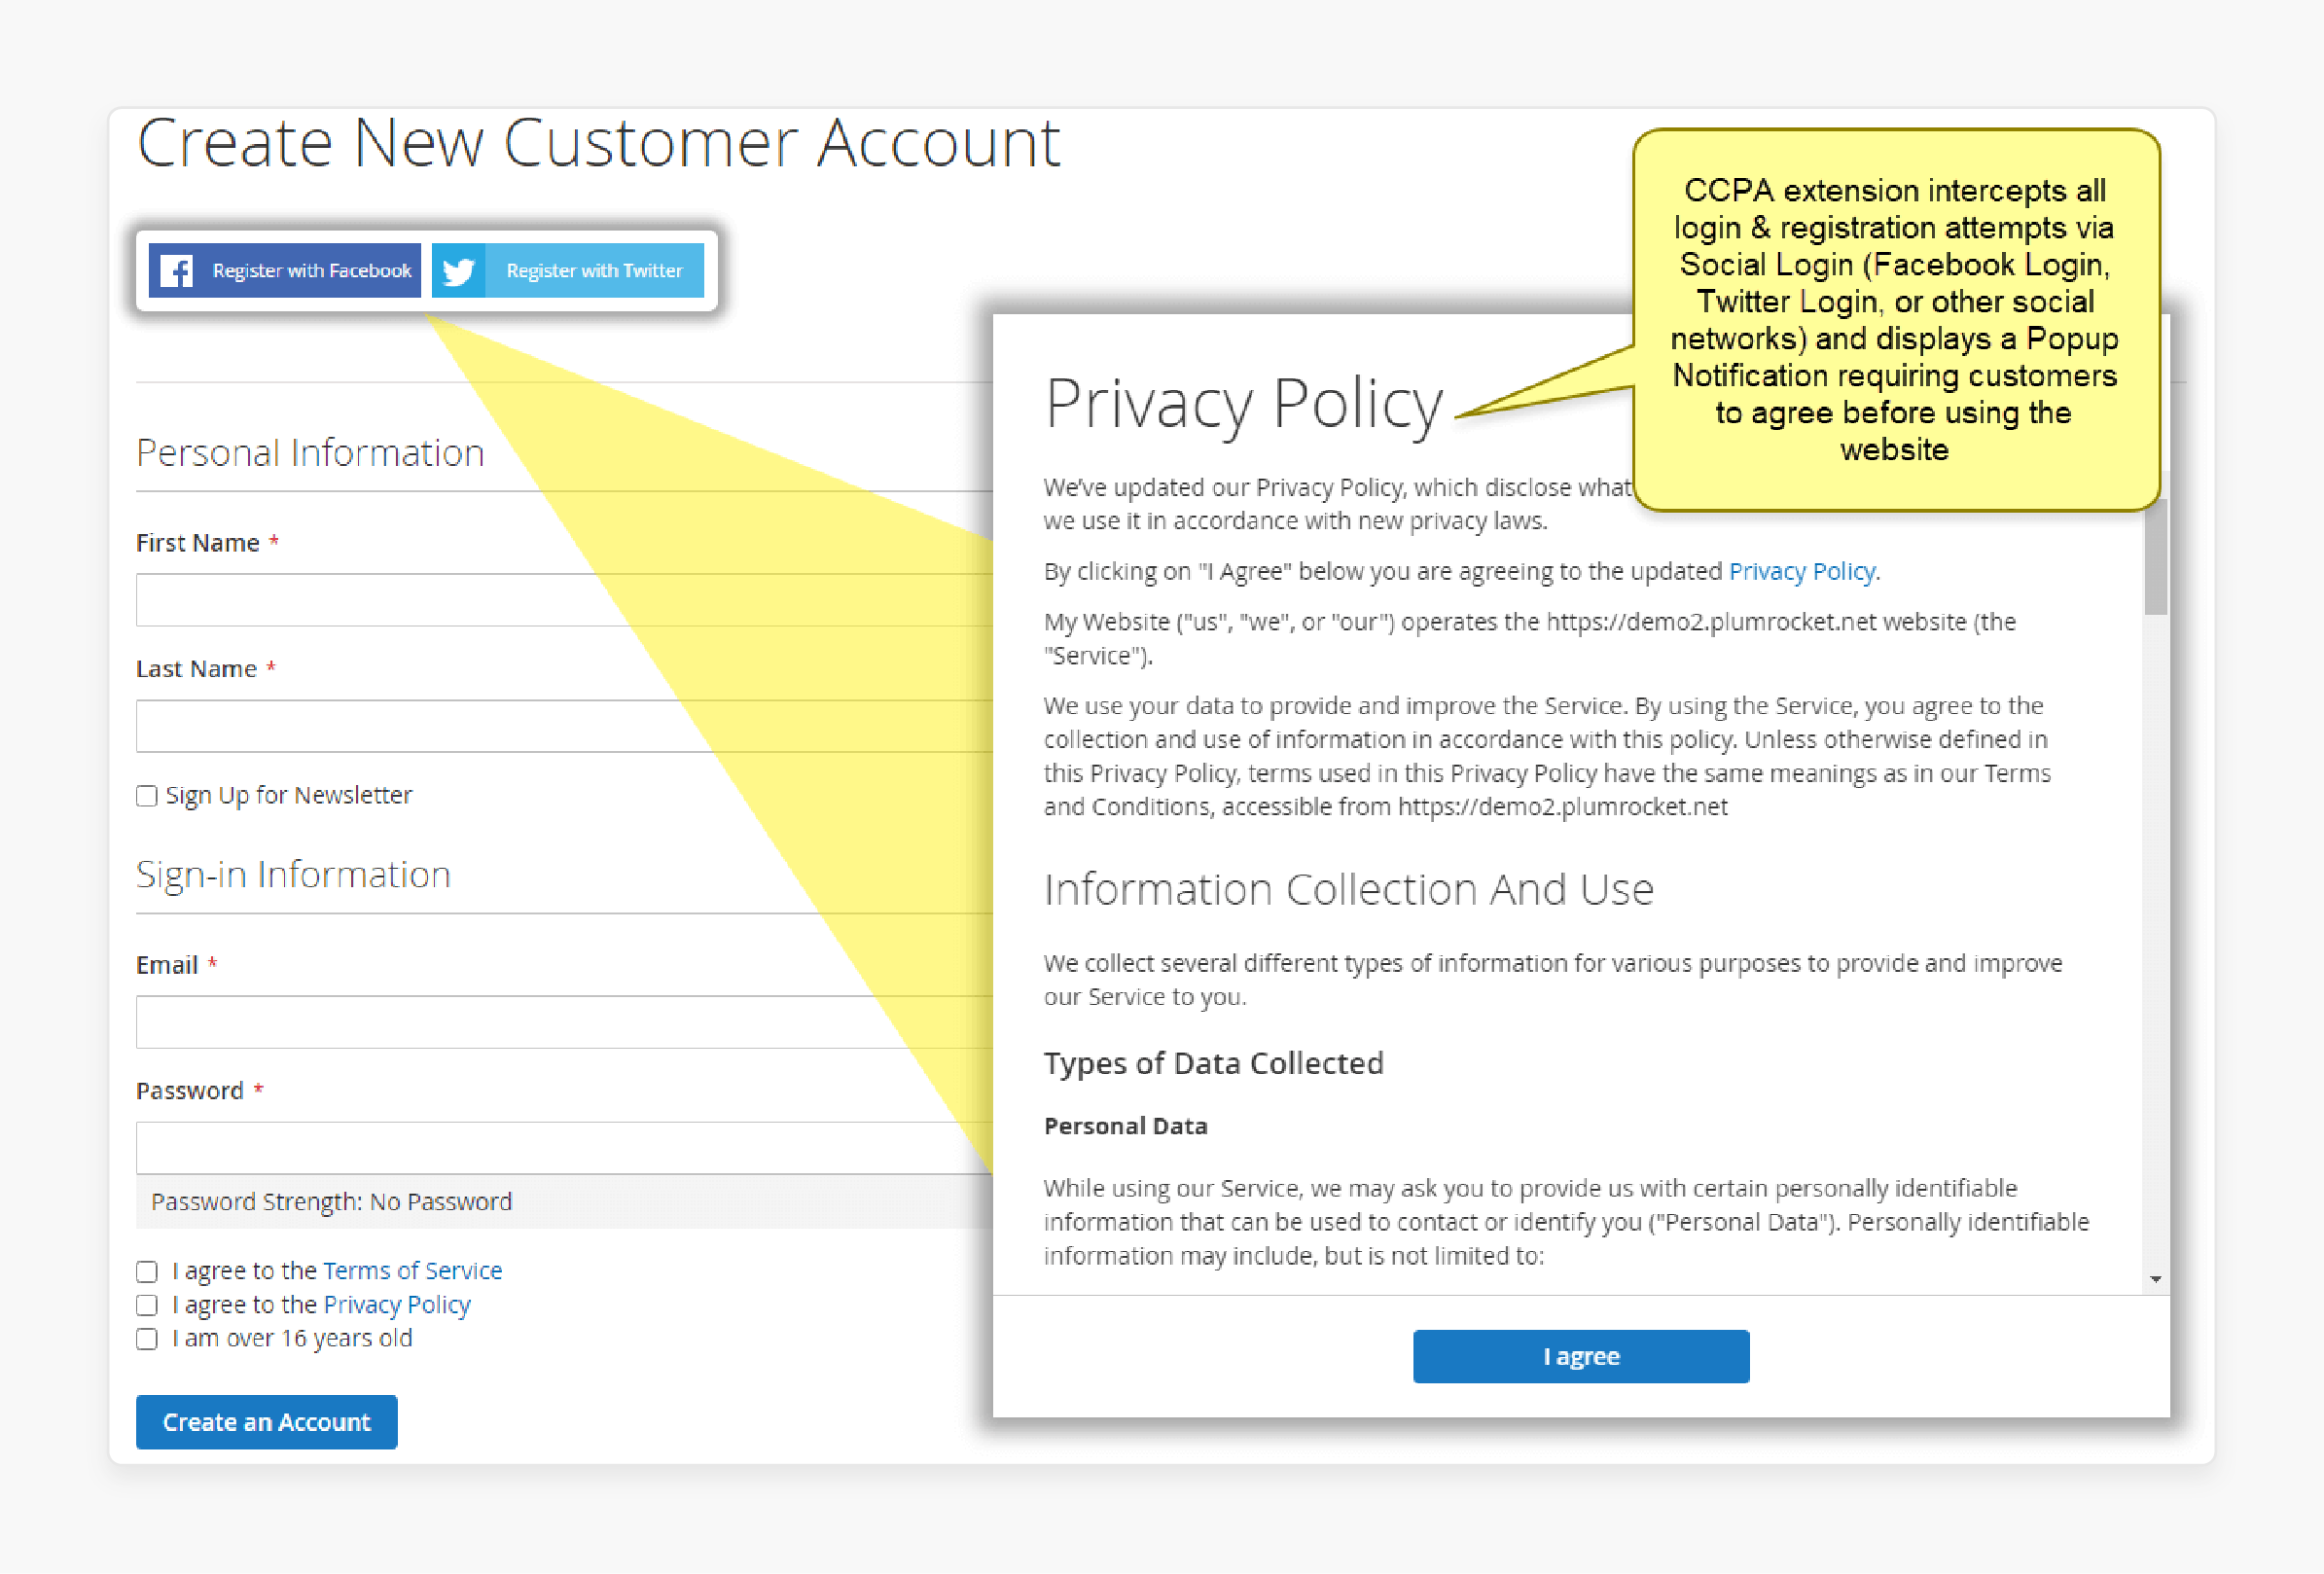Viewport: 2324px width, 1574px height.
Task: Enable the I agree to Terms of Service
Action: [x=146, y=1270]
